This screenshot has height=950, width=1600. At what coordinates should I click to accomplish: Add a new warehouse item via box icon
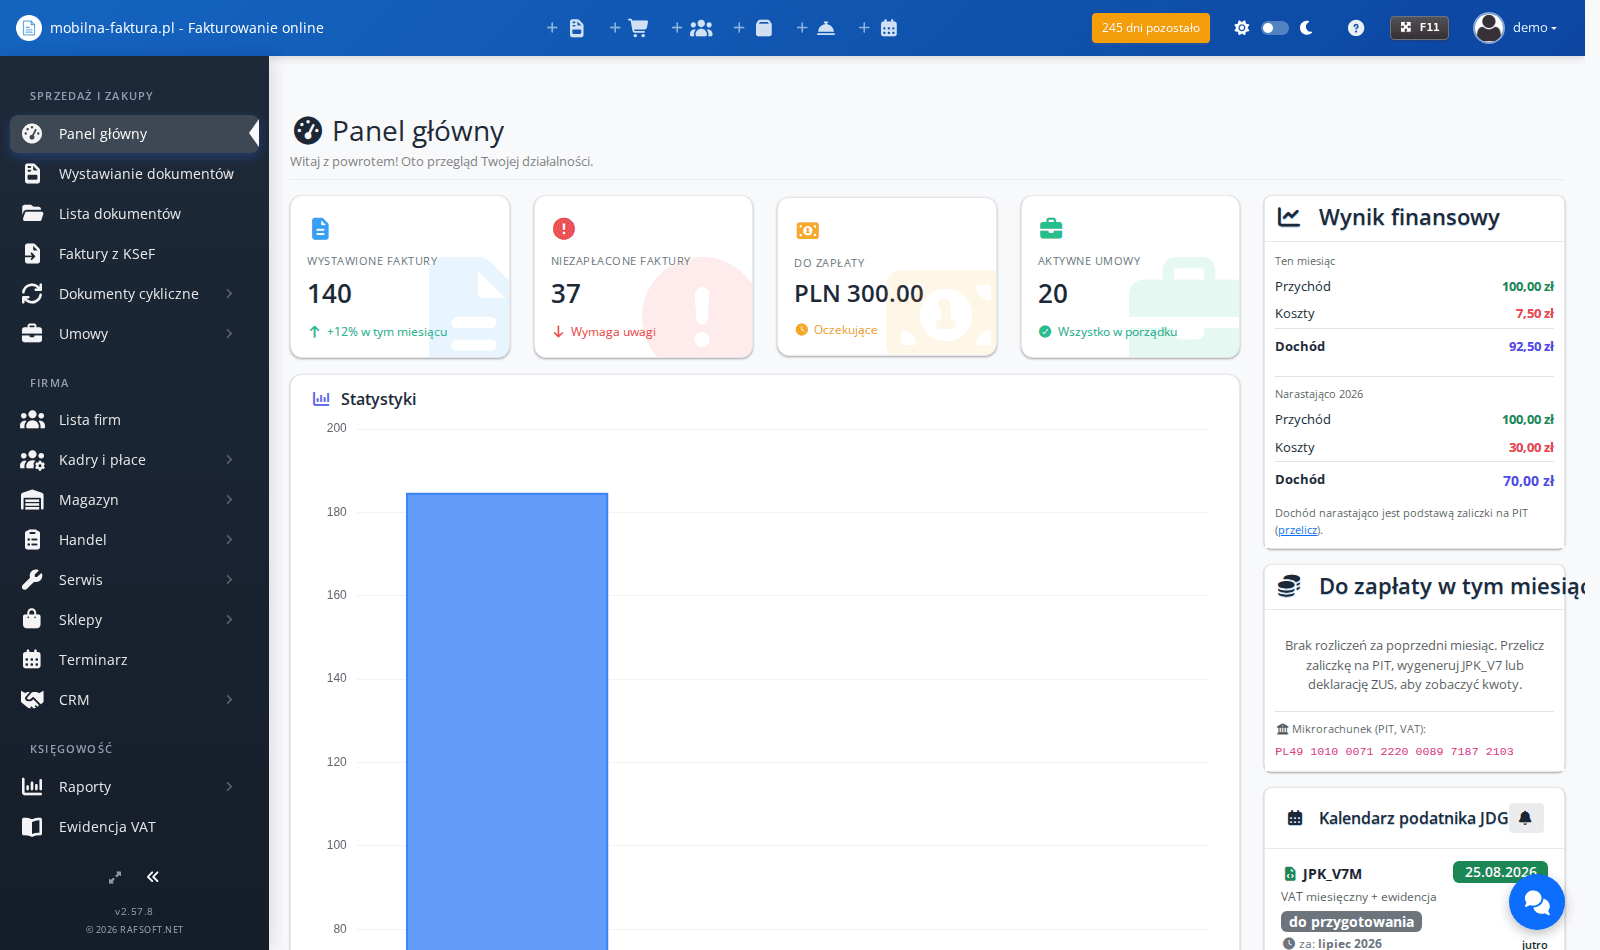[754, 28]
